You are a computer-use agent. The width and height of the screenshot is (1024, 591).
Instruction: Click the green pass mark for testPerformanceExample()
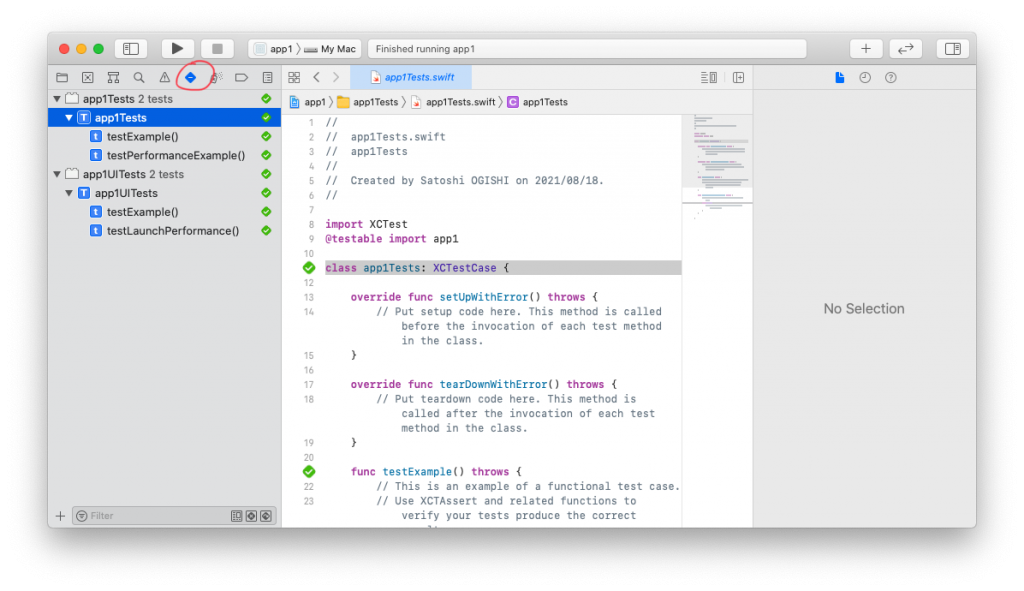point(266,155)
